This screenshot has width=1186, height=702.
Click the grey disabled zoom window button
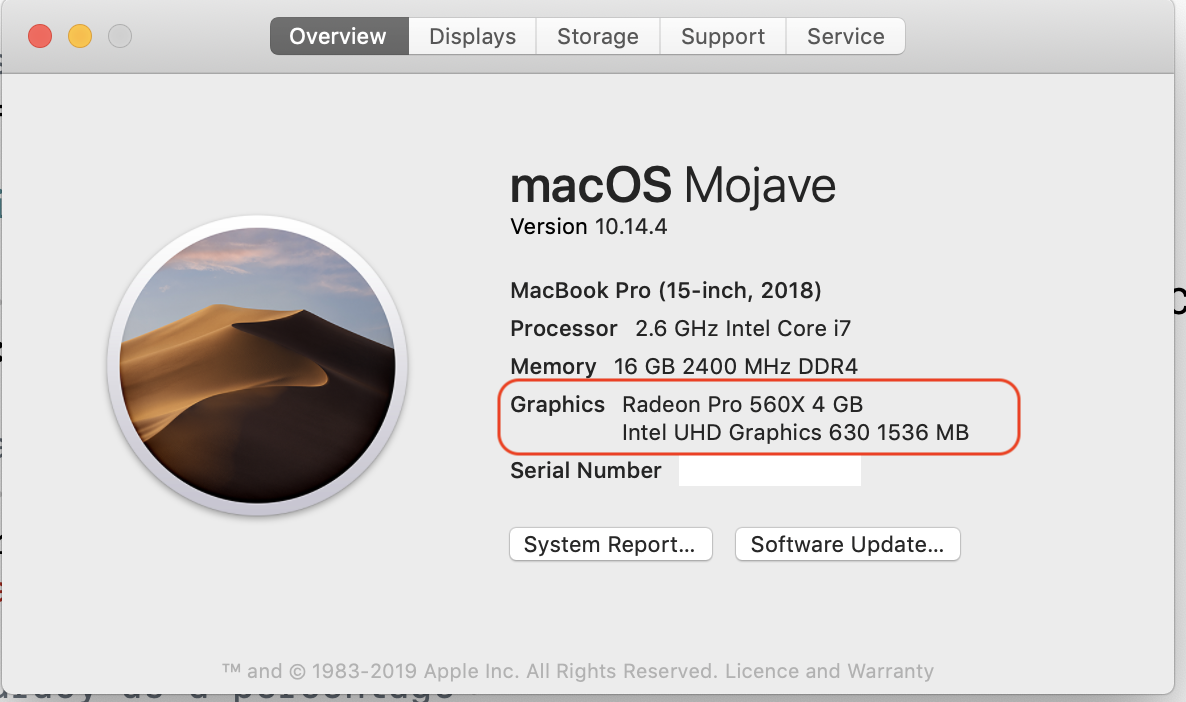(120, 37)
